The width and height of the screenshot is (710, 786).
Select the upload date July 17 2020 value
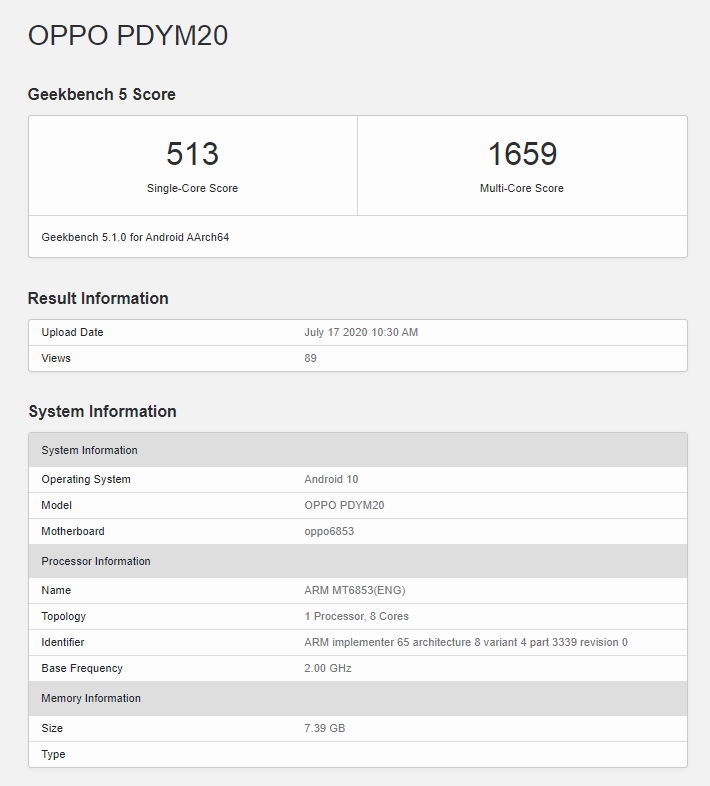click(x=361, y=332)
